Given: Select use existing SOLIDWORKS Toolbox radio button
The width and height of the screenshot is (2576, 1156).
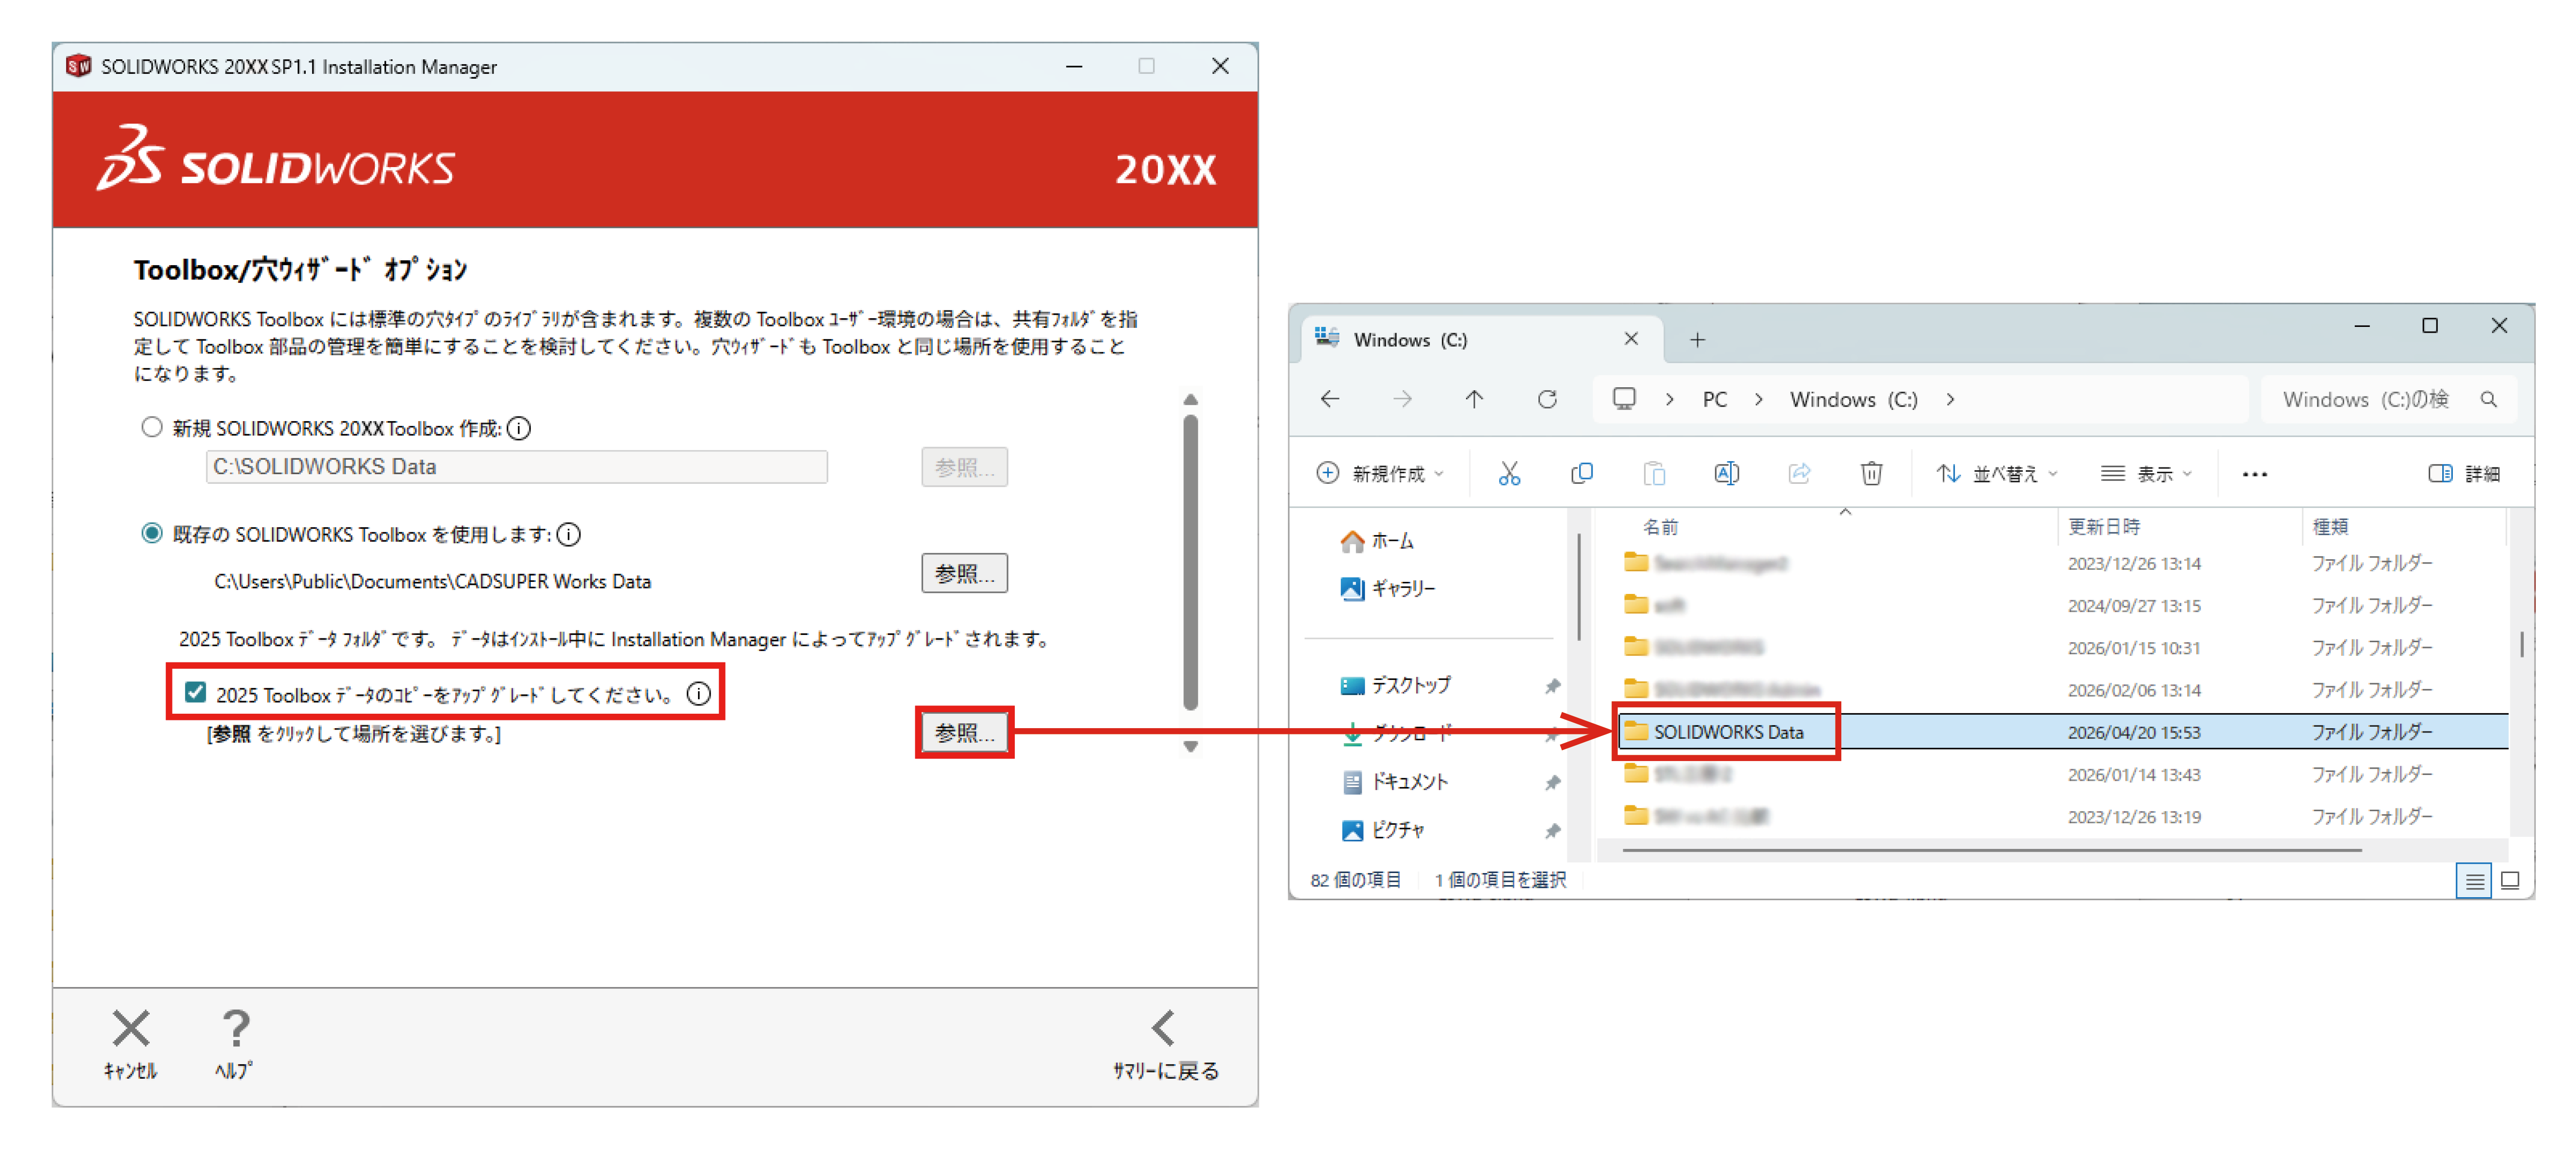Looking at the screenshot, I should pos(151,533).
